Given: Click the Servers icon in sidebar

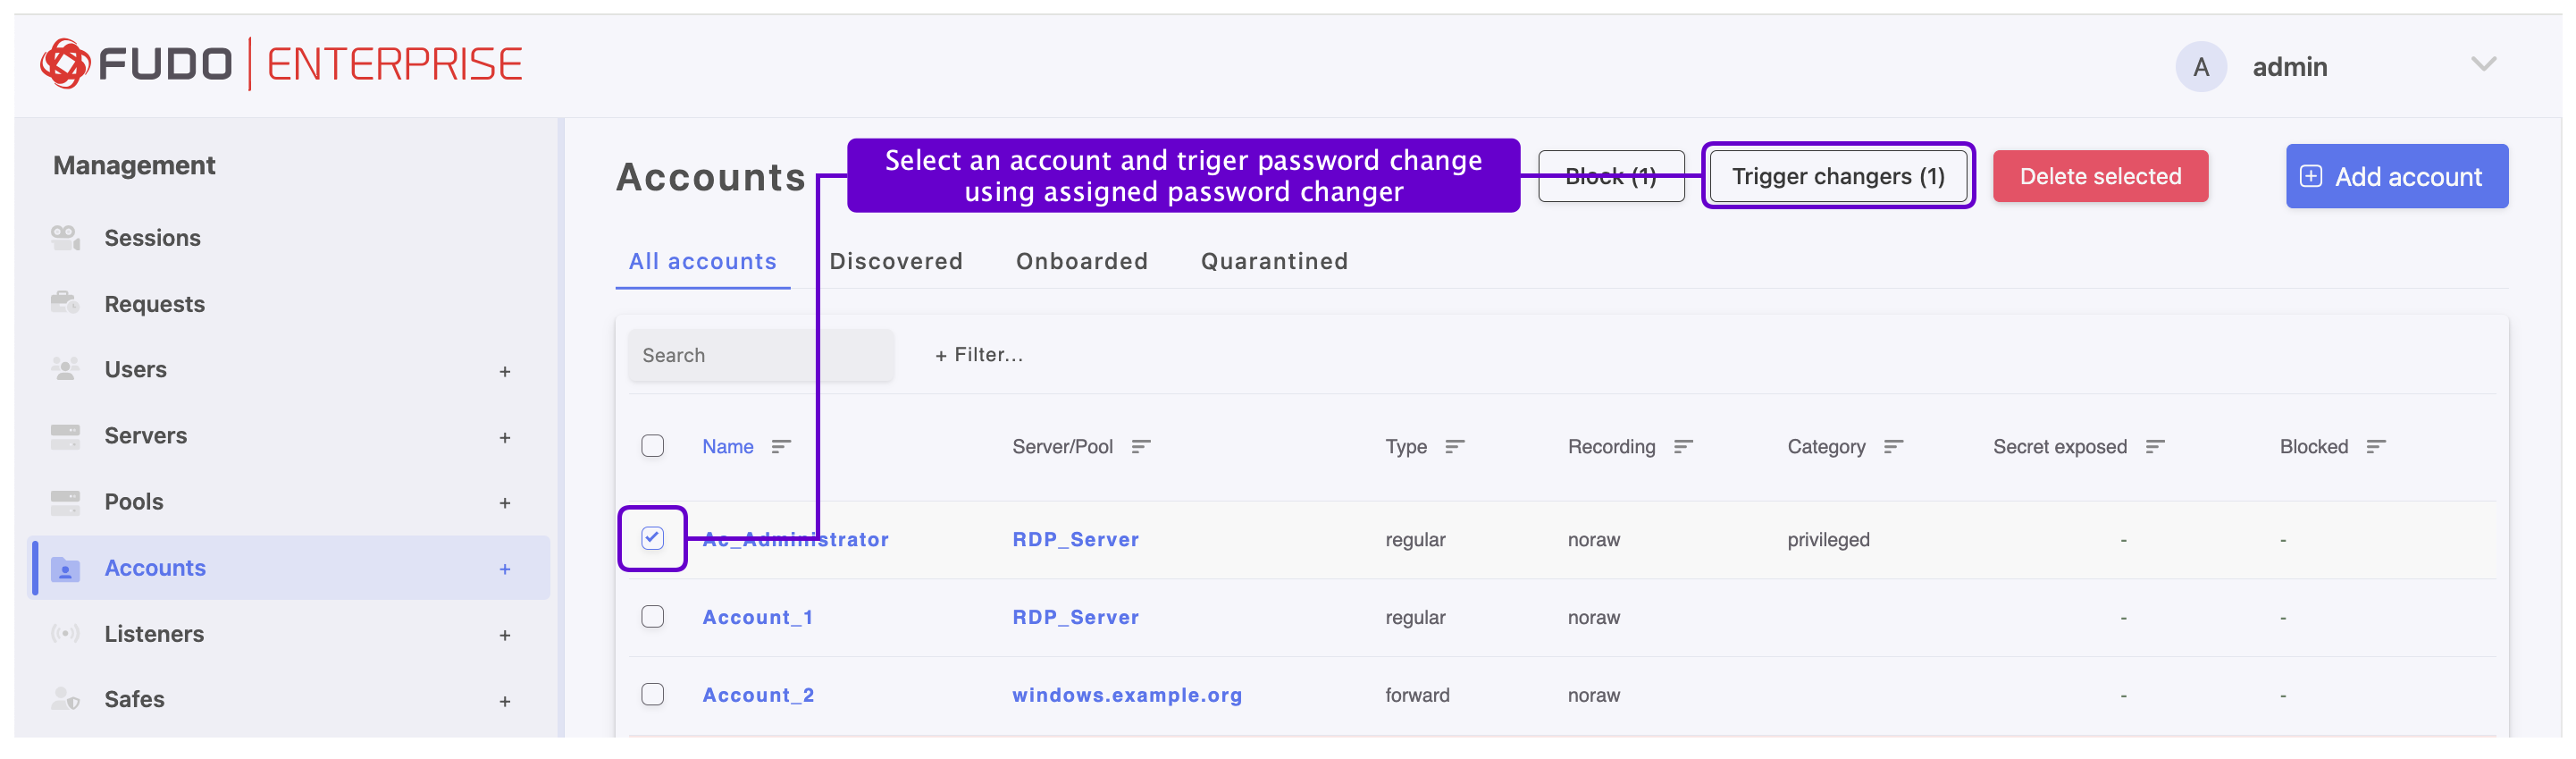Looking at the screenshot, I should (65, 436).
